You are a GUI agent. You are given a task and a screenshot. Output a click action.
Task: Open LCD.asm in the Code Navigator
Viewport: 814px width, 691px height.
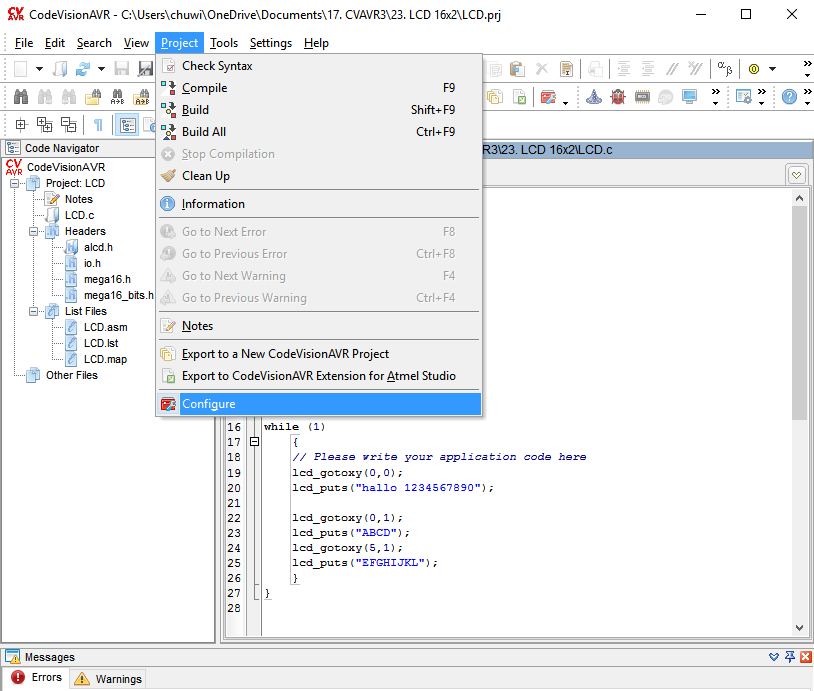coord(105,327)
